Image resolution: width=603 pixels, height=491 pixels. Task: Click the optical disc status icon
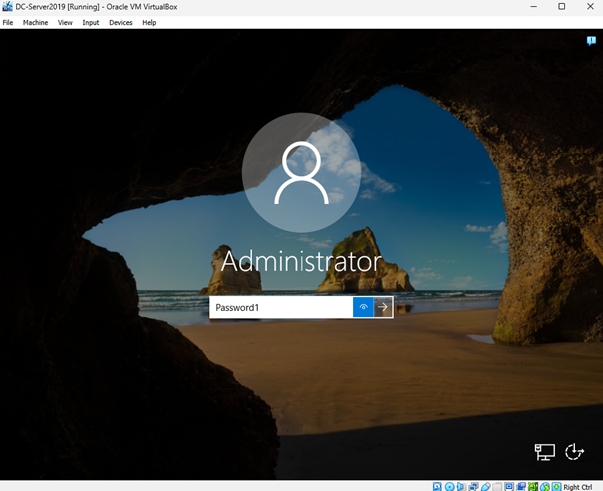450,486
